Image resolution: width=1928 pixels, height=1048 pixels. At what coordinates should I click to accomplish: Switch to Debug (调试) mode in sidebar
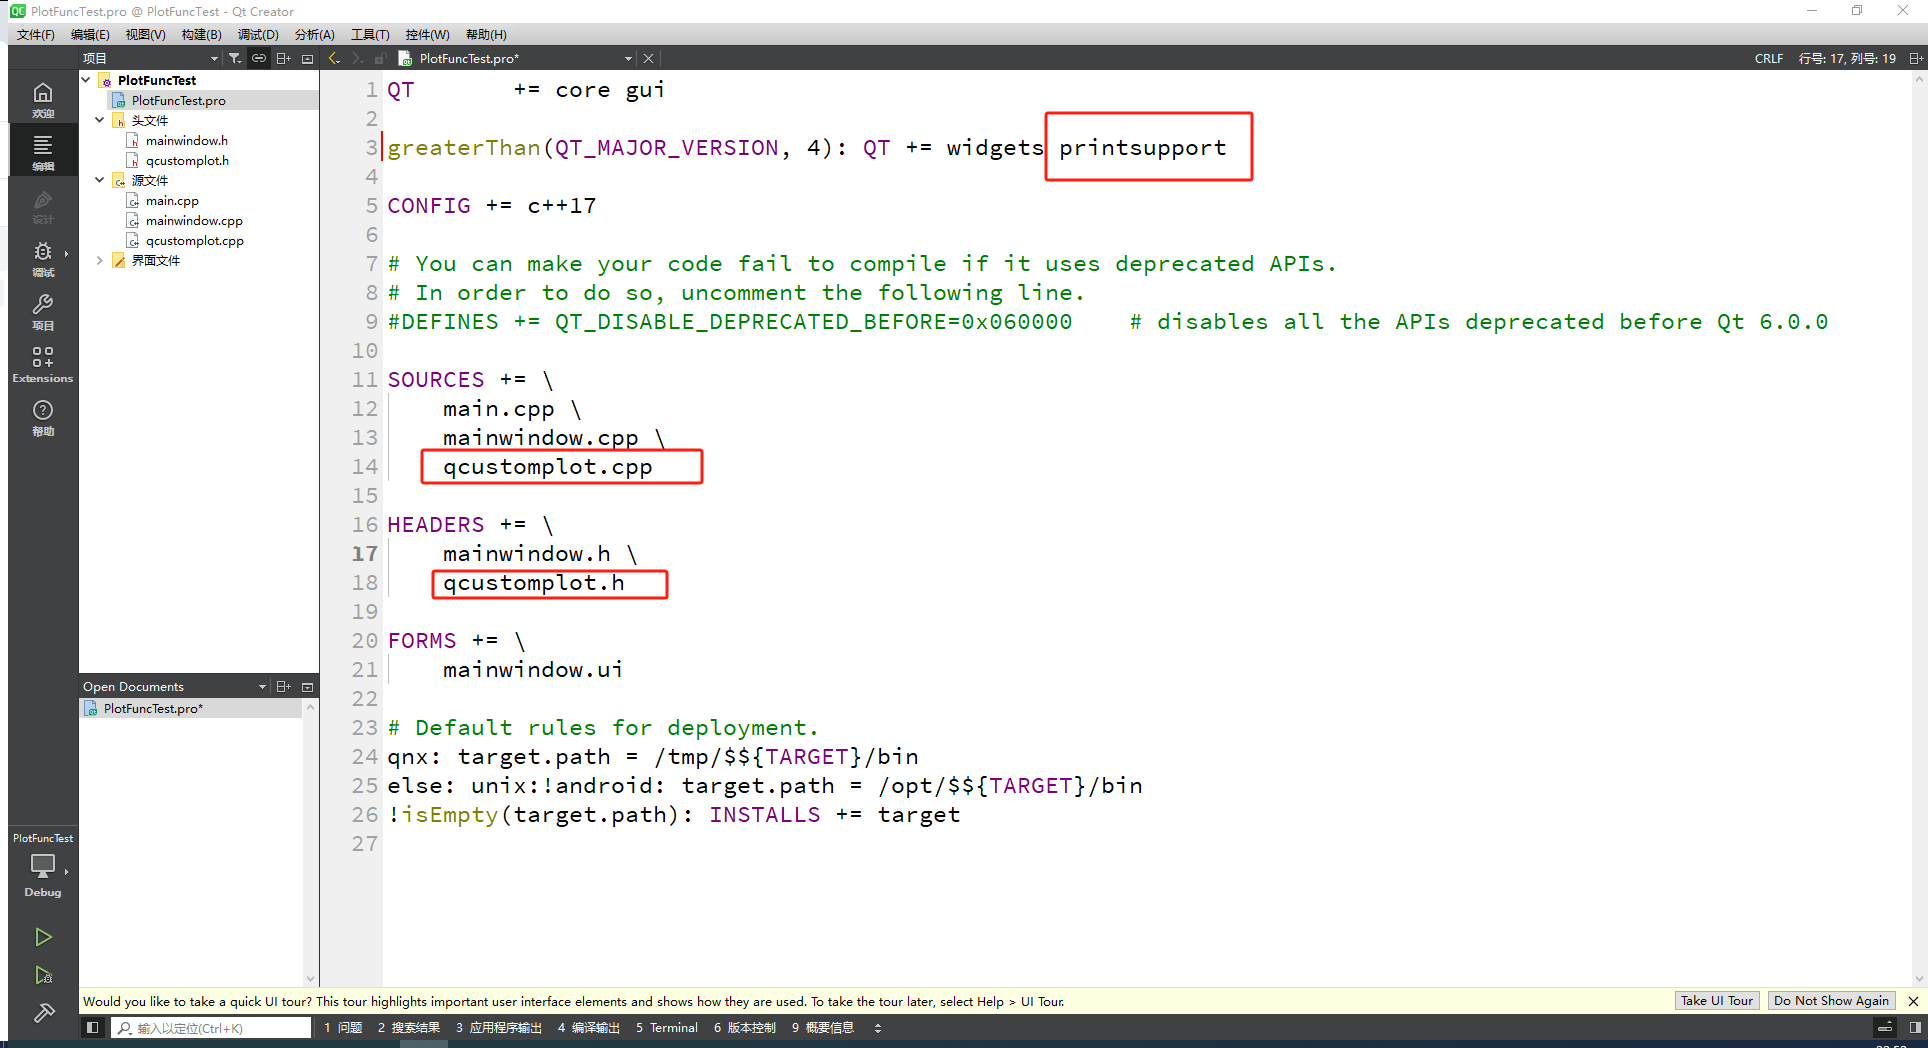(x=43, y=257)
